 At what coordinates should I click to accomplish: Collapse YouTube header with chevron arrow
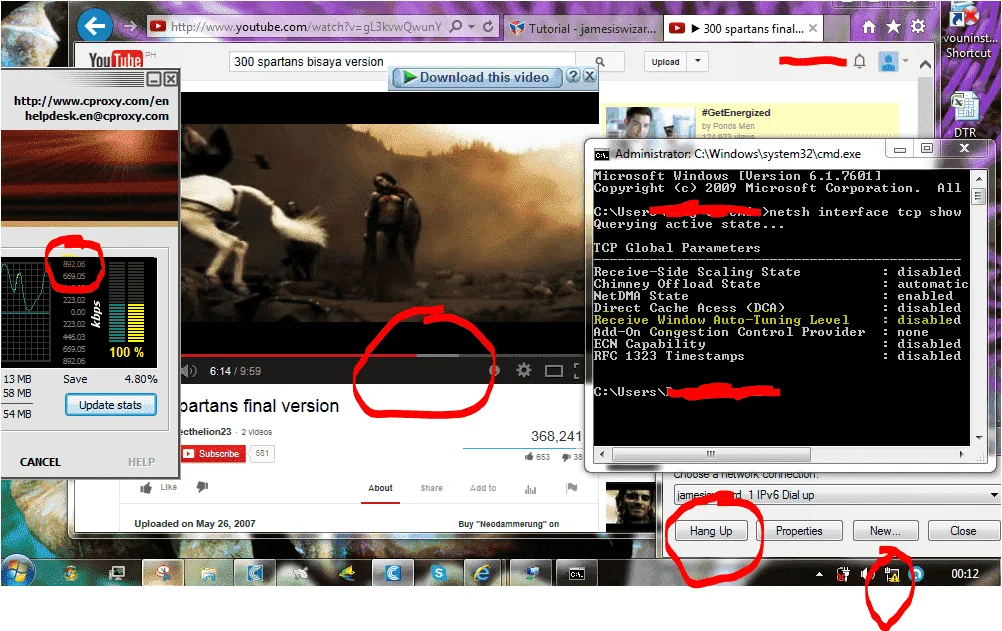pyautogui.click(x=925, y=64)
